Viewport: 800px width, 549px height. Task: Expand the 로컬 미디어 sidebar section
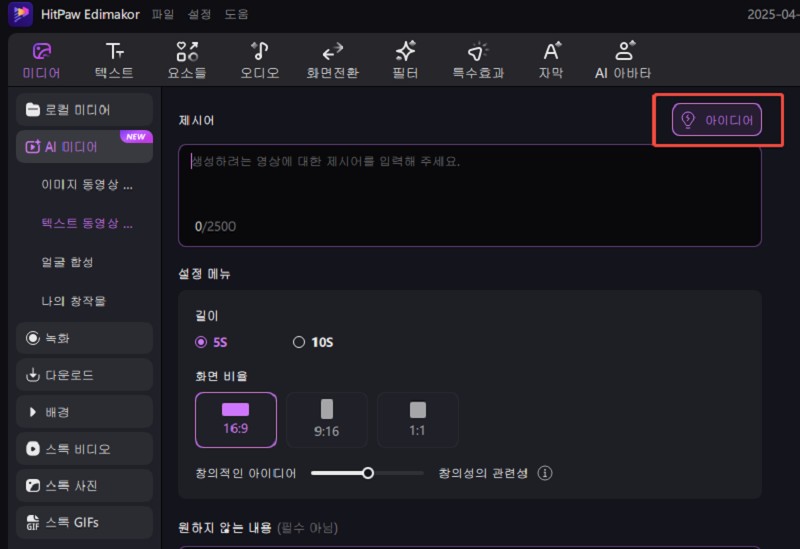point(85,110)
